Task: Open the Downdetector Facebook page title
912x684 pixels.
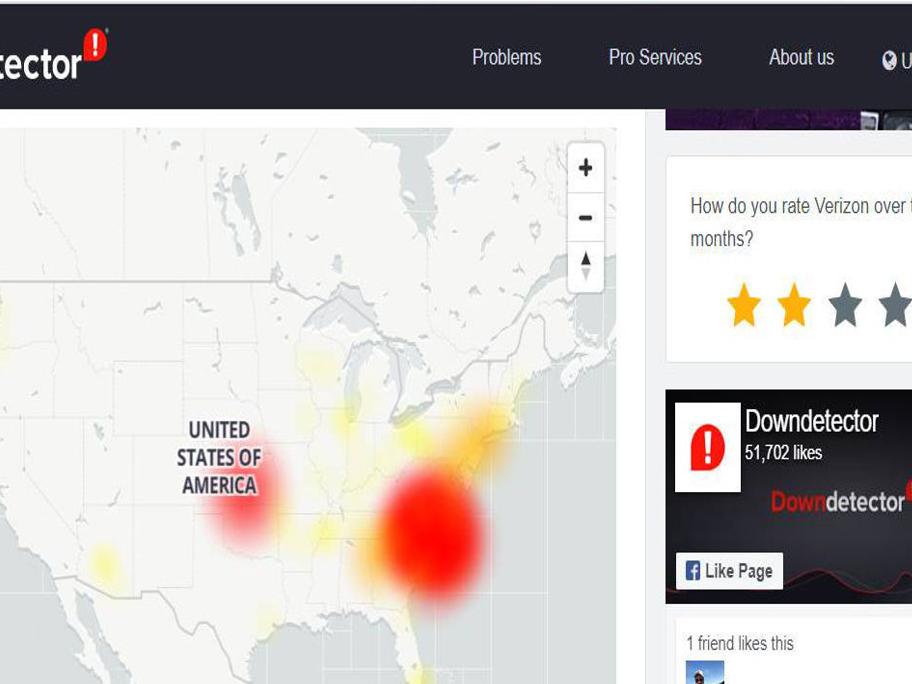Action: (x=811, y=421)
